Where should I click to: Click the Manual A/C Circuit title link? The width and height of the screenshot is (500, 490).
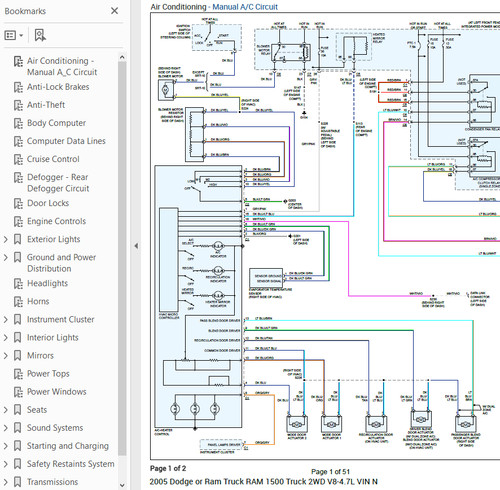click(x=245, y=7)
